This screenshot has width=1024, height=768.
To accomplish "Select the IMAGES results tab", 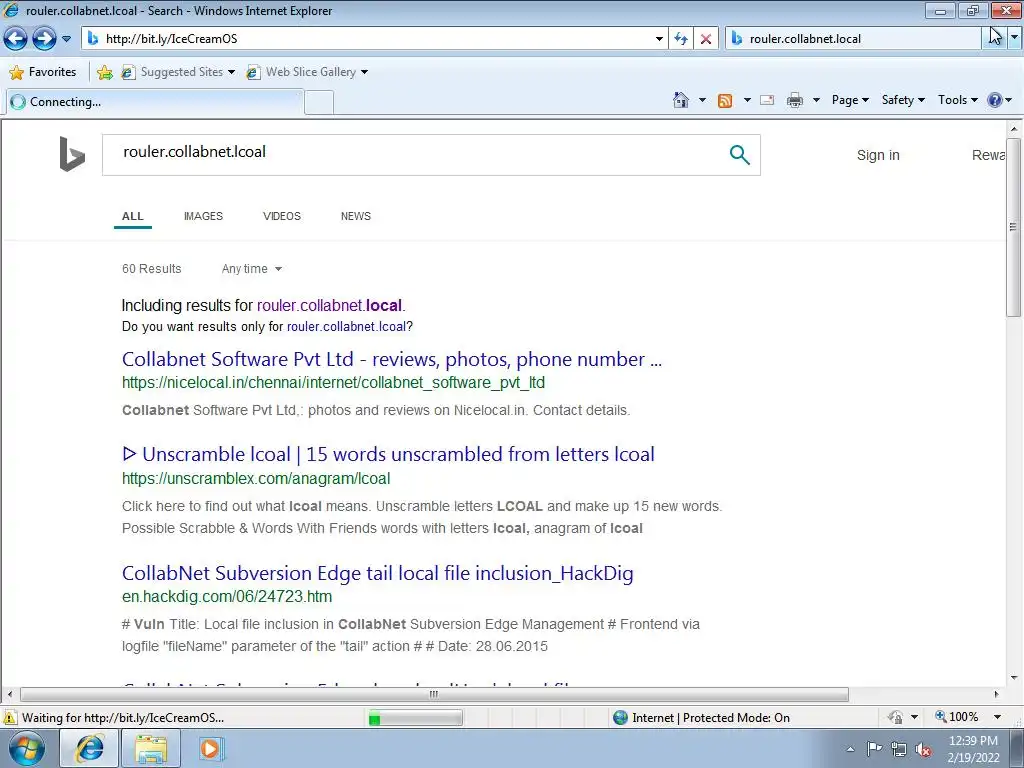I will click(203, 216).
